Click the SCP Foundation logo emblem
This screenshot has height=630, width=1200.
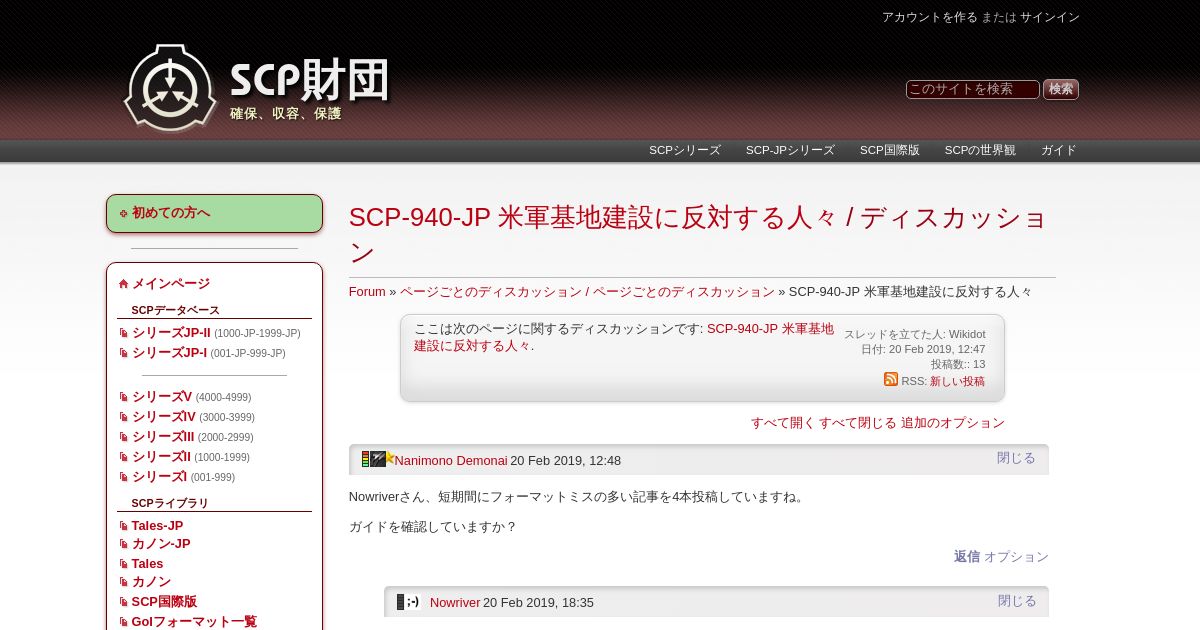[x=170, y=88]
